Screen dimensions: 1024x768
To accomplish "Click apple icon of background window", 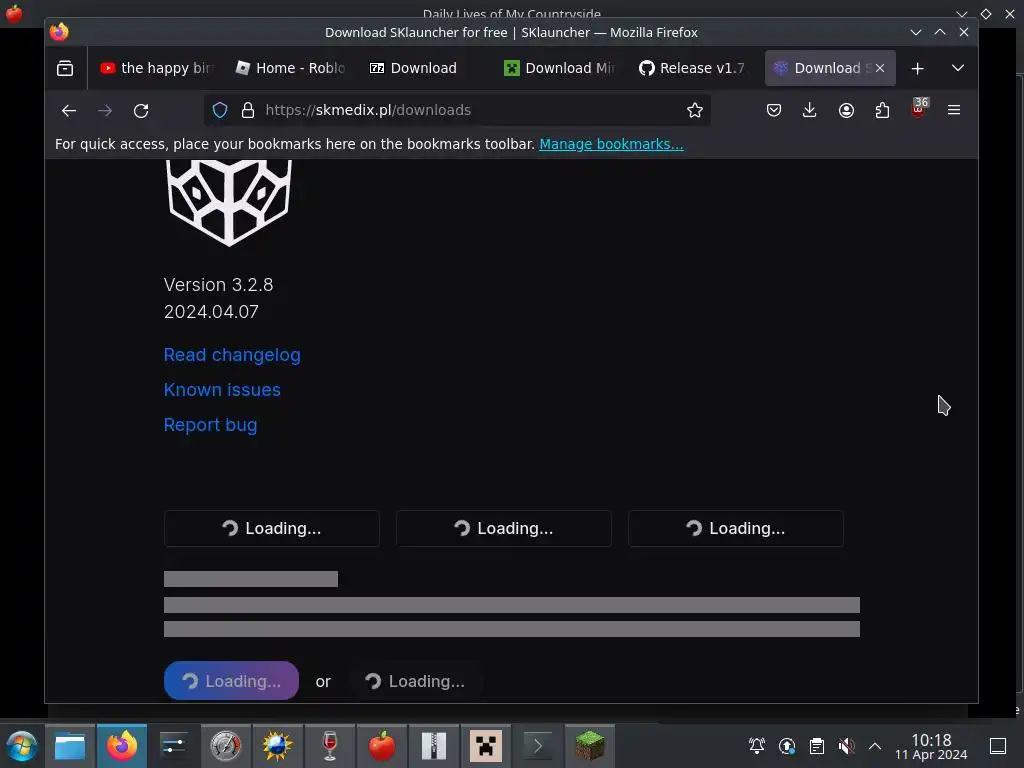I will tap(14, 13).
